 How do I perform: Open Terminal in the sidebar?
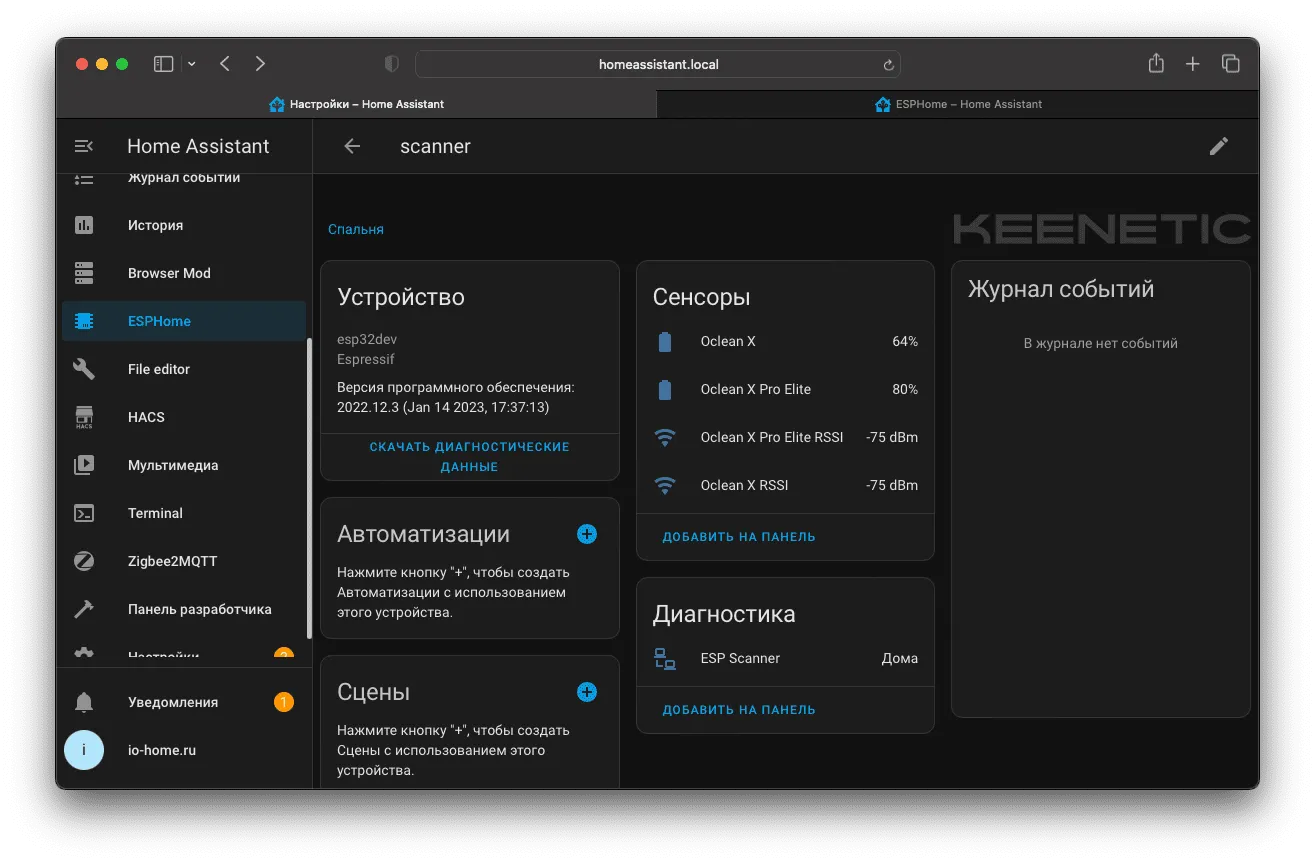click(184, 513)
